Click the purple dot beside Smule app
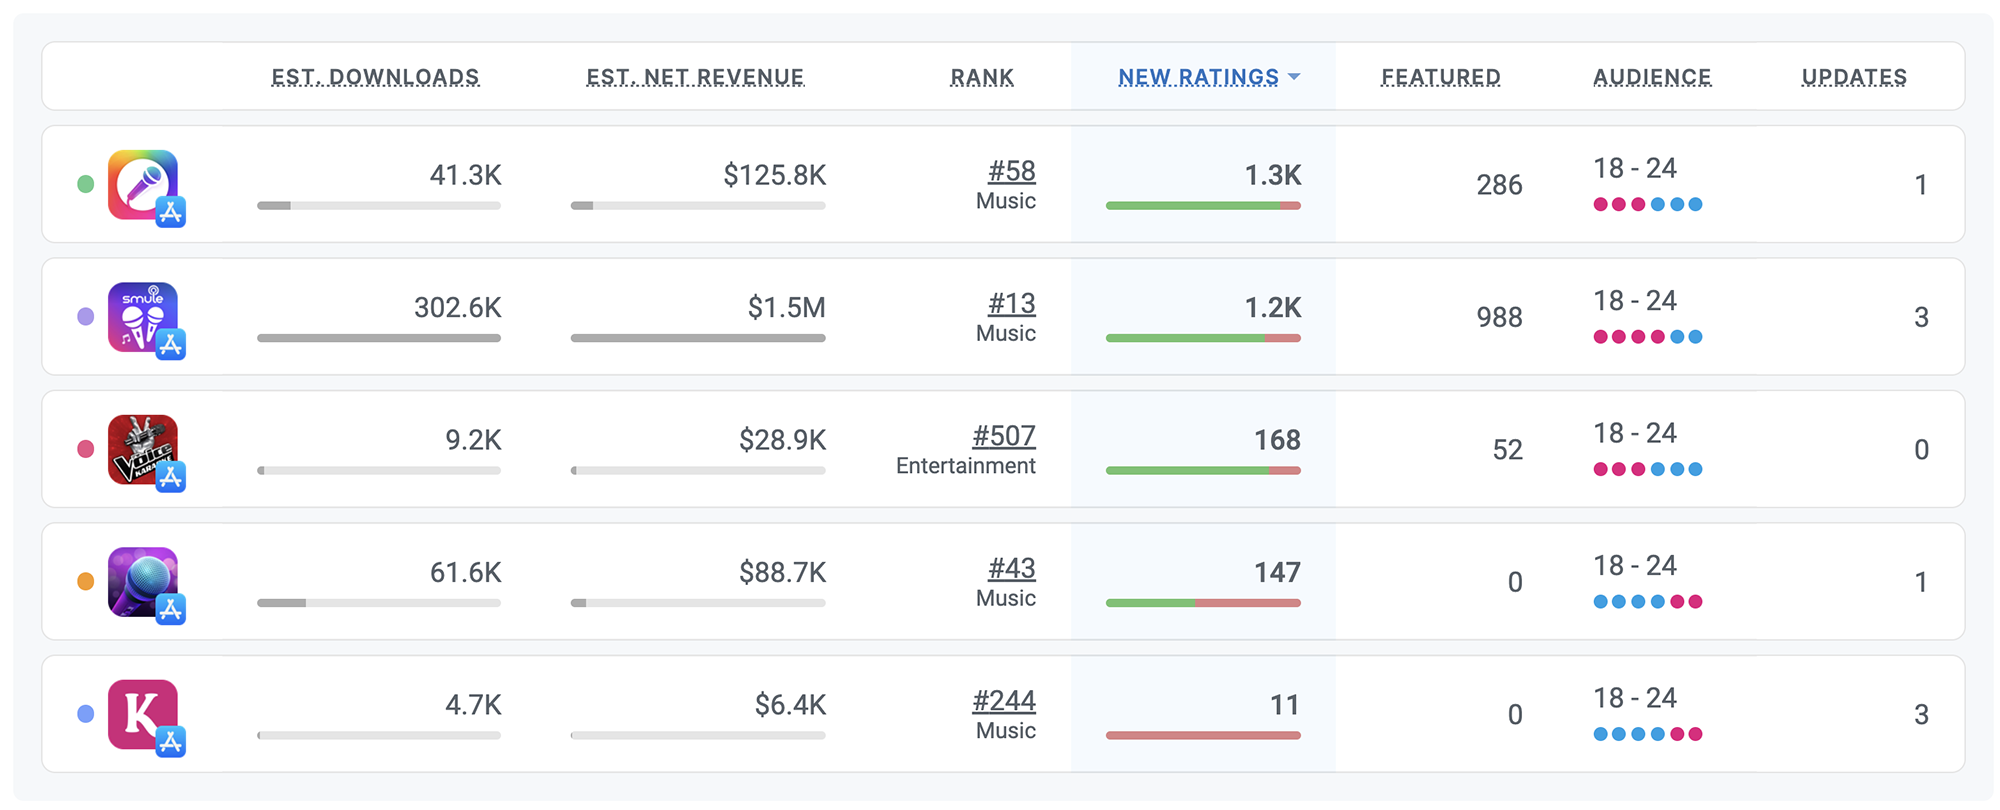This screenshot has width=2000, height=810. [x=86, y=316]
